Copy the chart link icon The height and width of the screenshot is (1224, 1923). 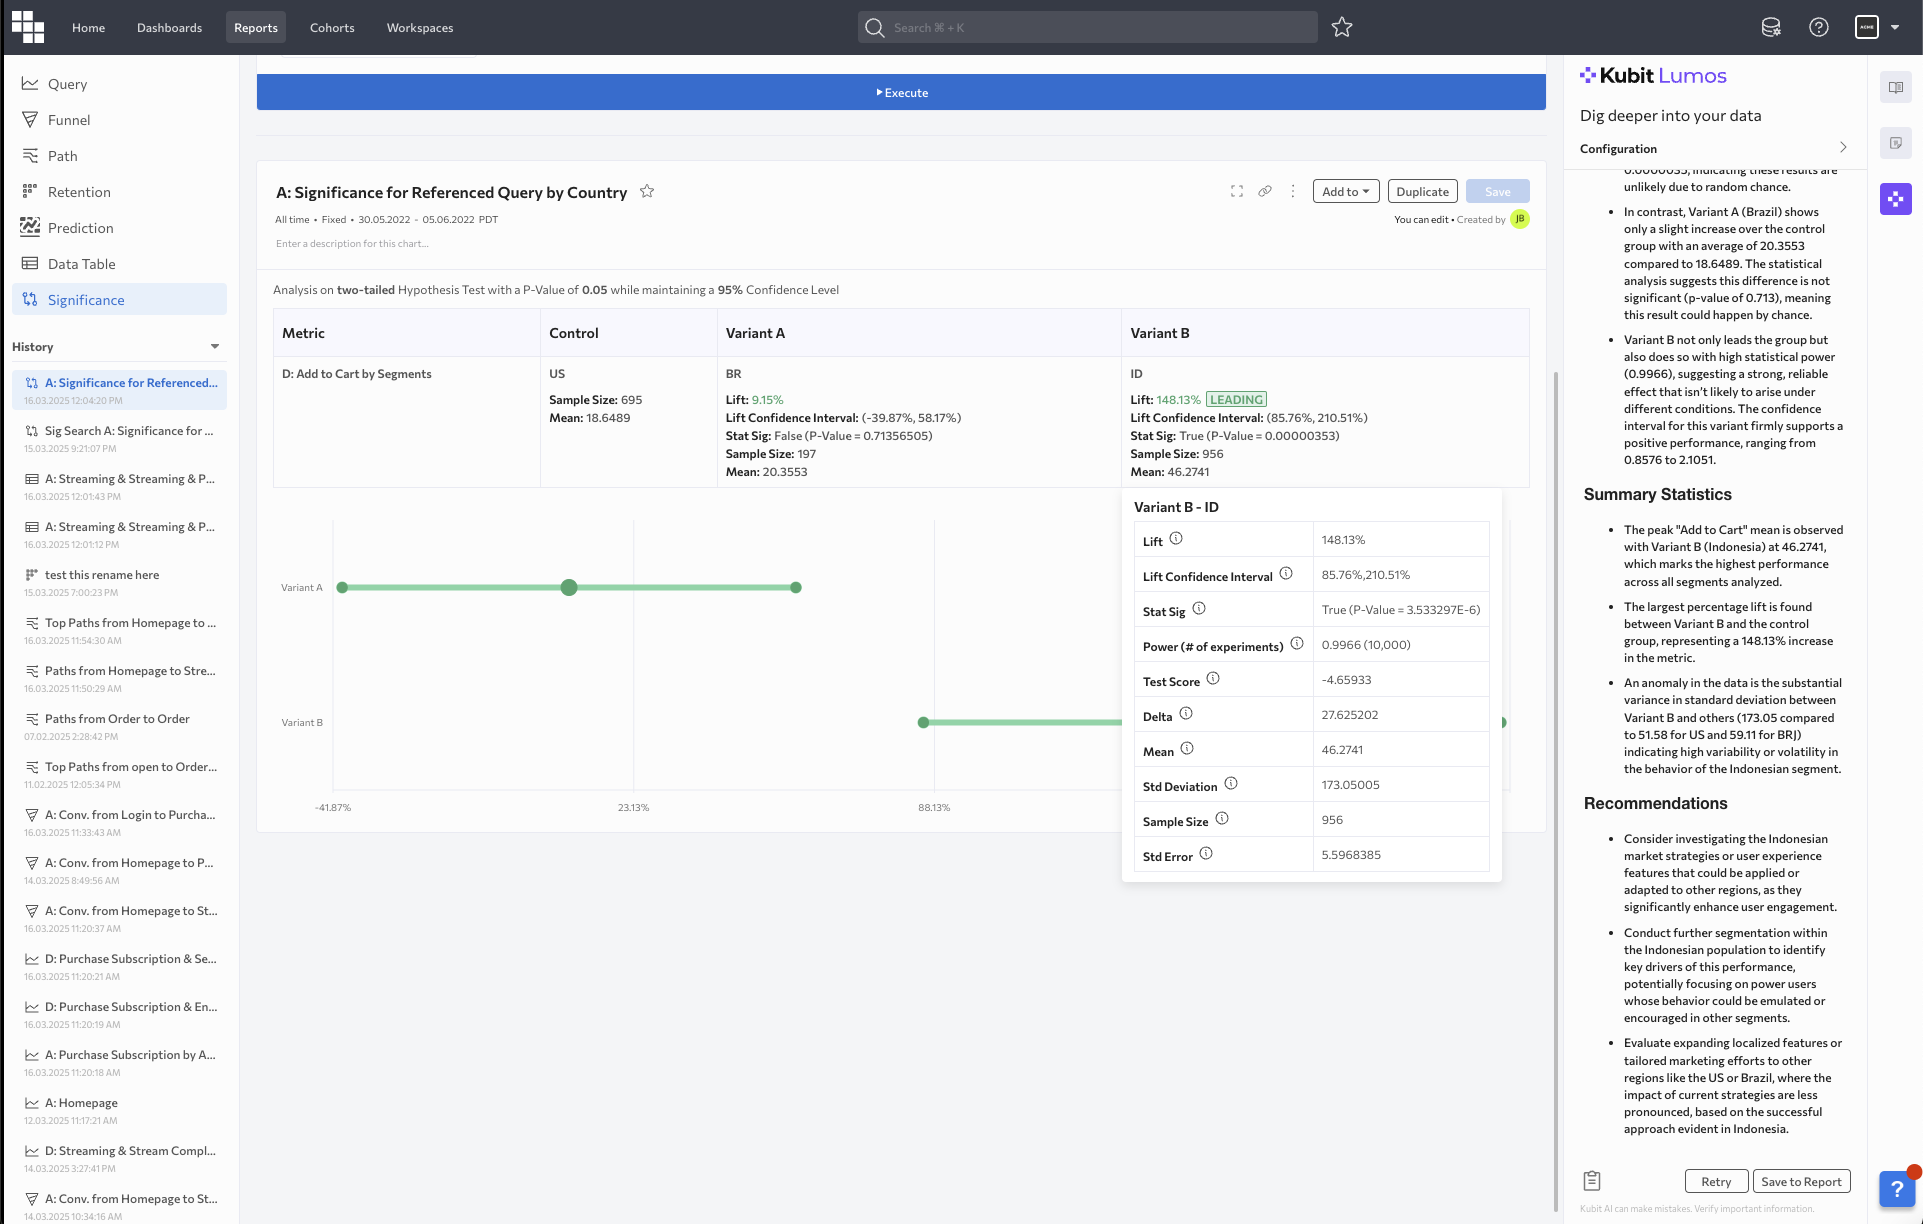tap(1265, 191)
